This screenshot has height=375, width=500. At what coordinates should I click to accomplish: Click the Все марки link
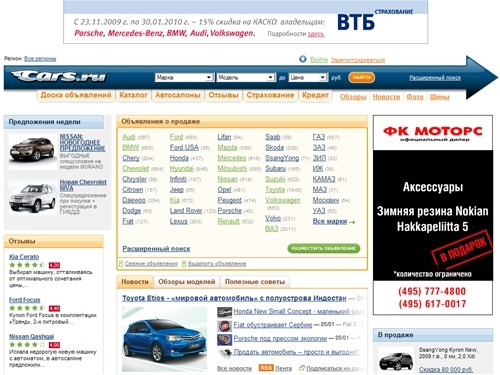(x=330, y=221)
